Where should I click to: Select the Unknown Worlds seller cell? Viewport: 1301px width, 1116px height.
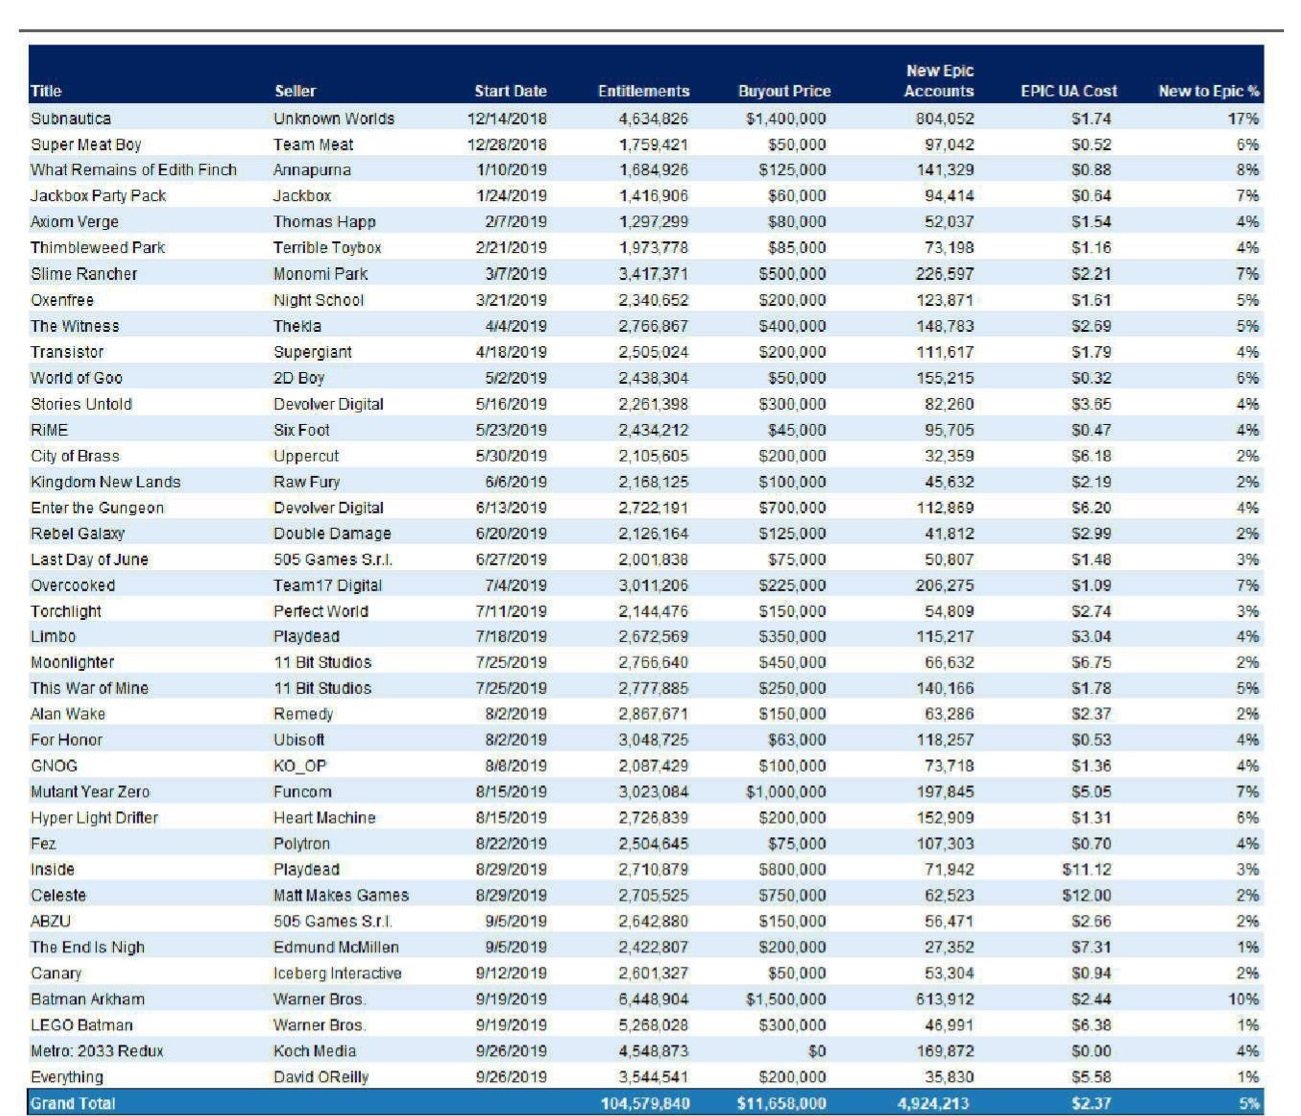point(334,118)
